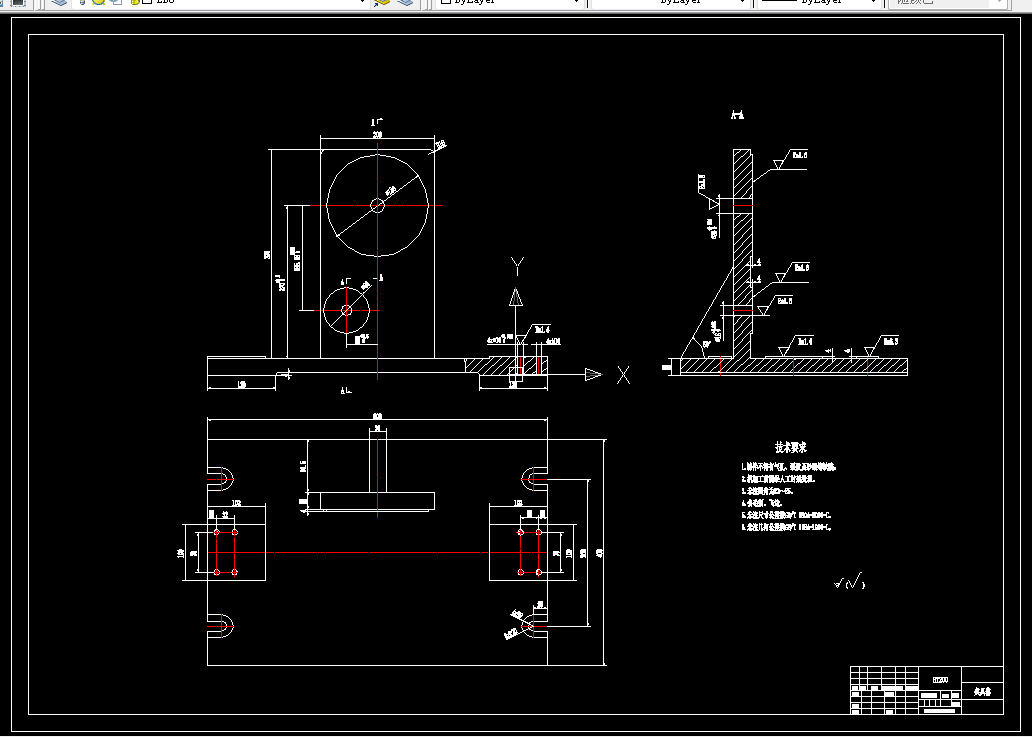Select the small circle in the front view

click(x=346, y=310)
